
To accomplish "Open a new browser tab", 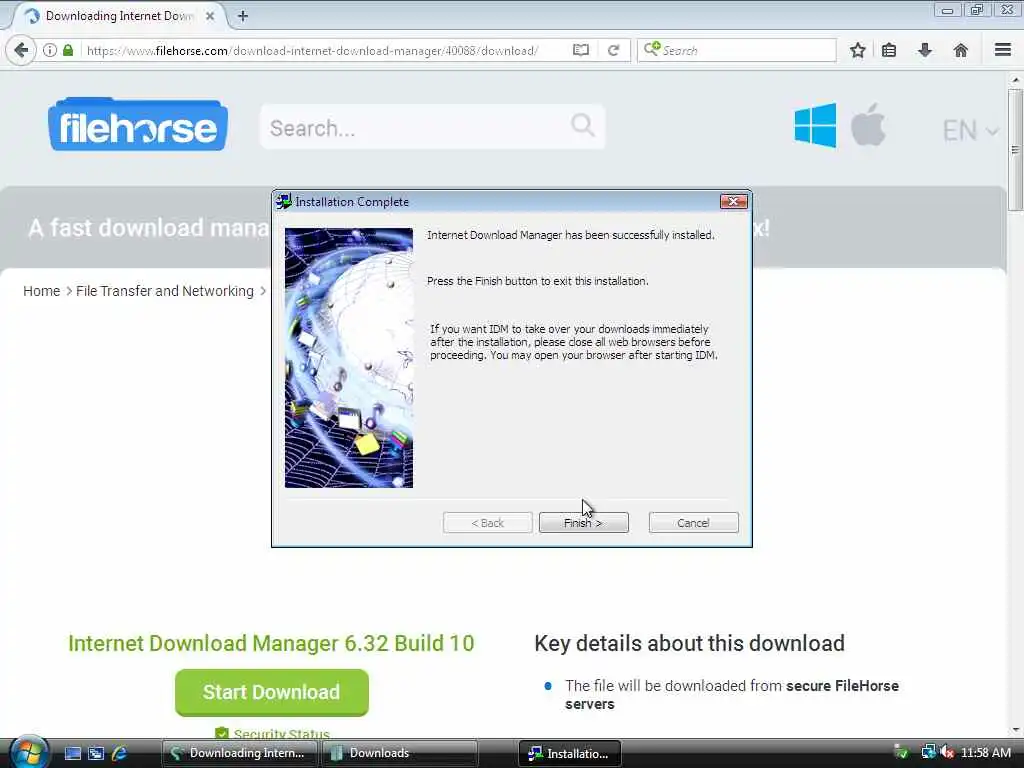I will [243, 16].
